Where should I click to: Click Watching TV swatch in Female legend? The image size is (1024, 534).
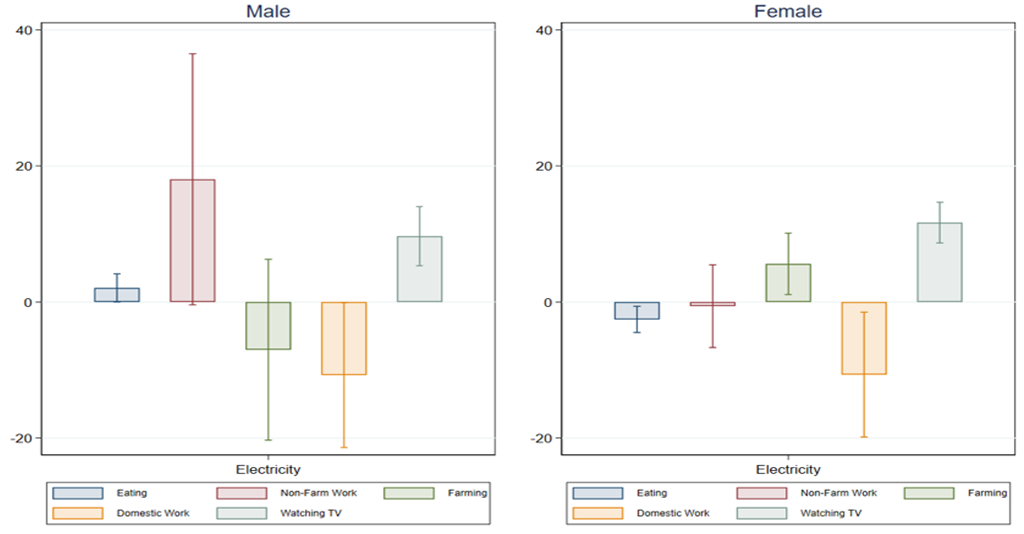pos(761,513)
